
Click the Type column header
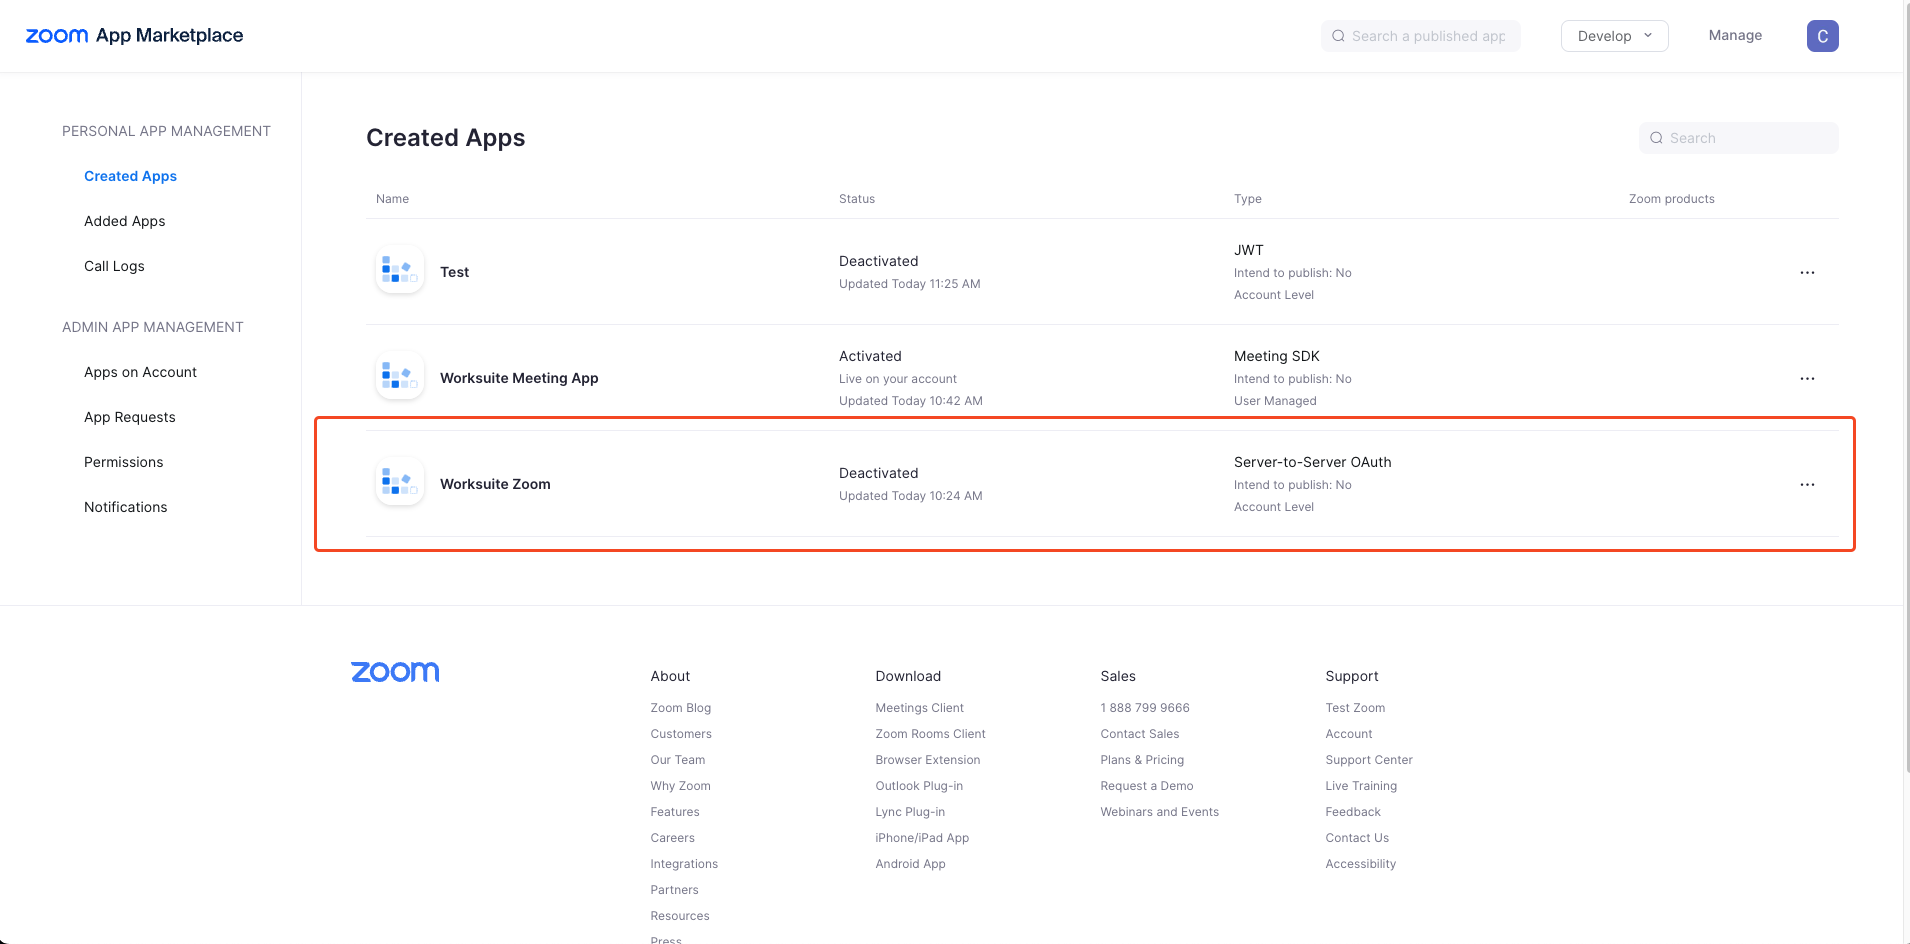[x=1247, y=199]
